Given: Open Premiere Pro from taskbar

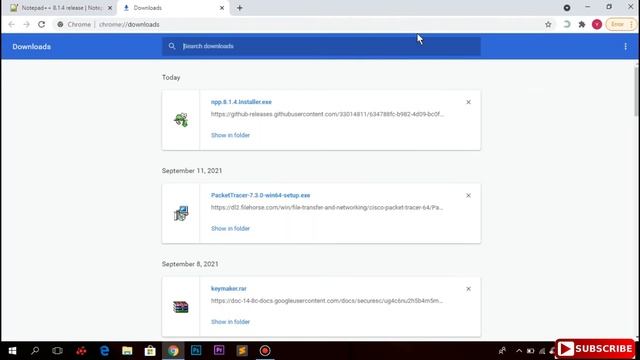Looking at the screenshot, I should (x=219, y=351).
